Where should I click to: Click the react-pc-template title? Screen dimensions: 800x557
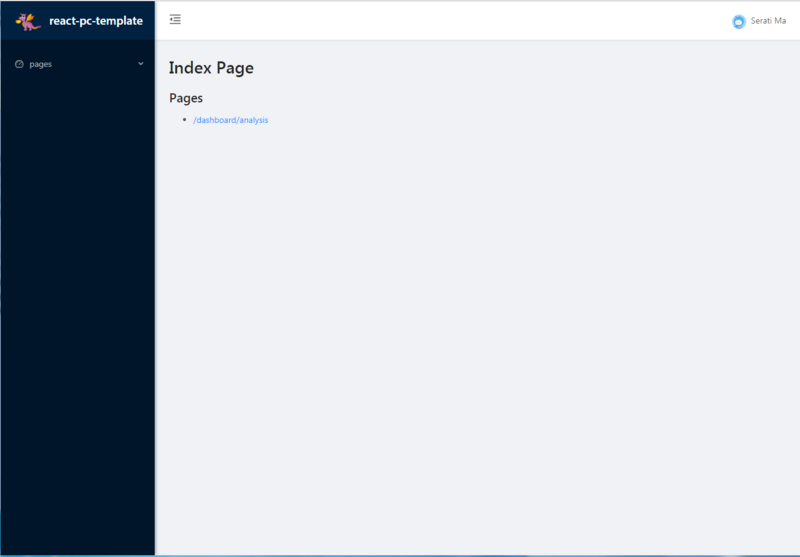tap(96, 21)
